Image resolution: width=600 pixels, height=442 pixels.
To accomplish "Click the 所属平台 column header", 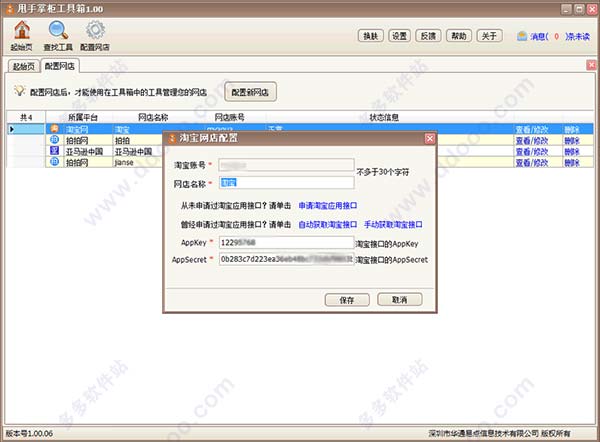I will tap(83, 117).
